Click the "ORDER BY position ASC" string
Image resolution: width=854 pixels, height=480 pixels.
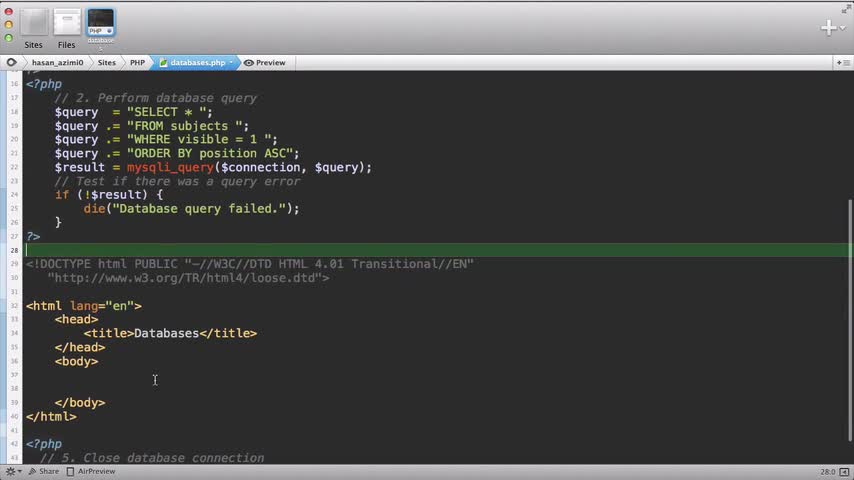coord(210,154)
